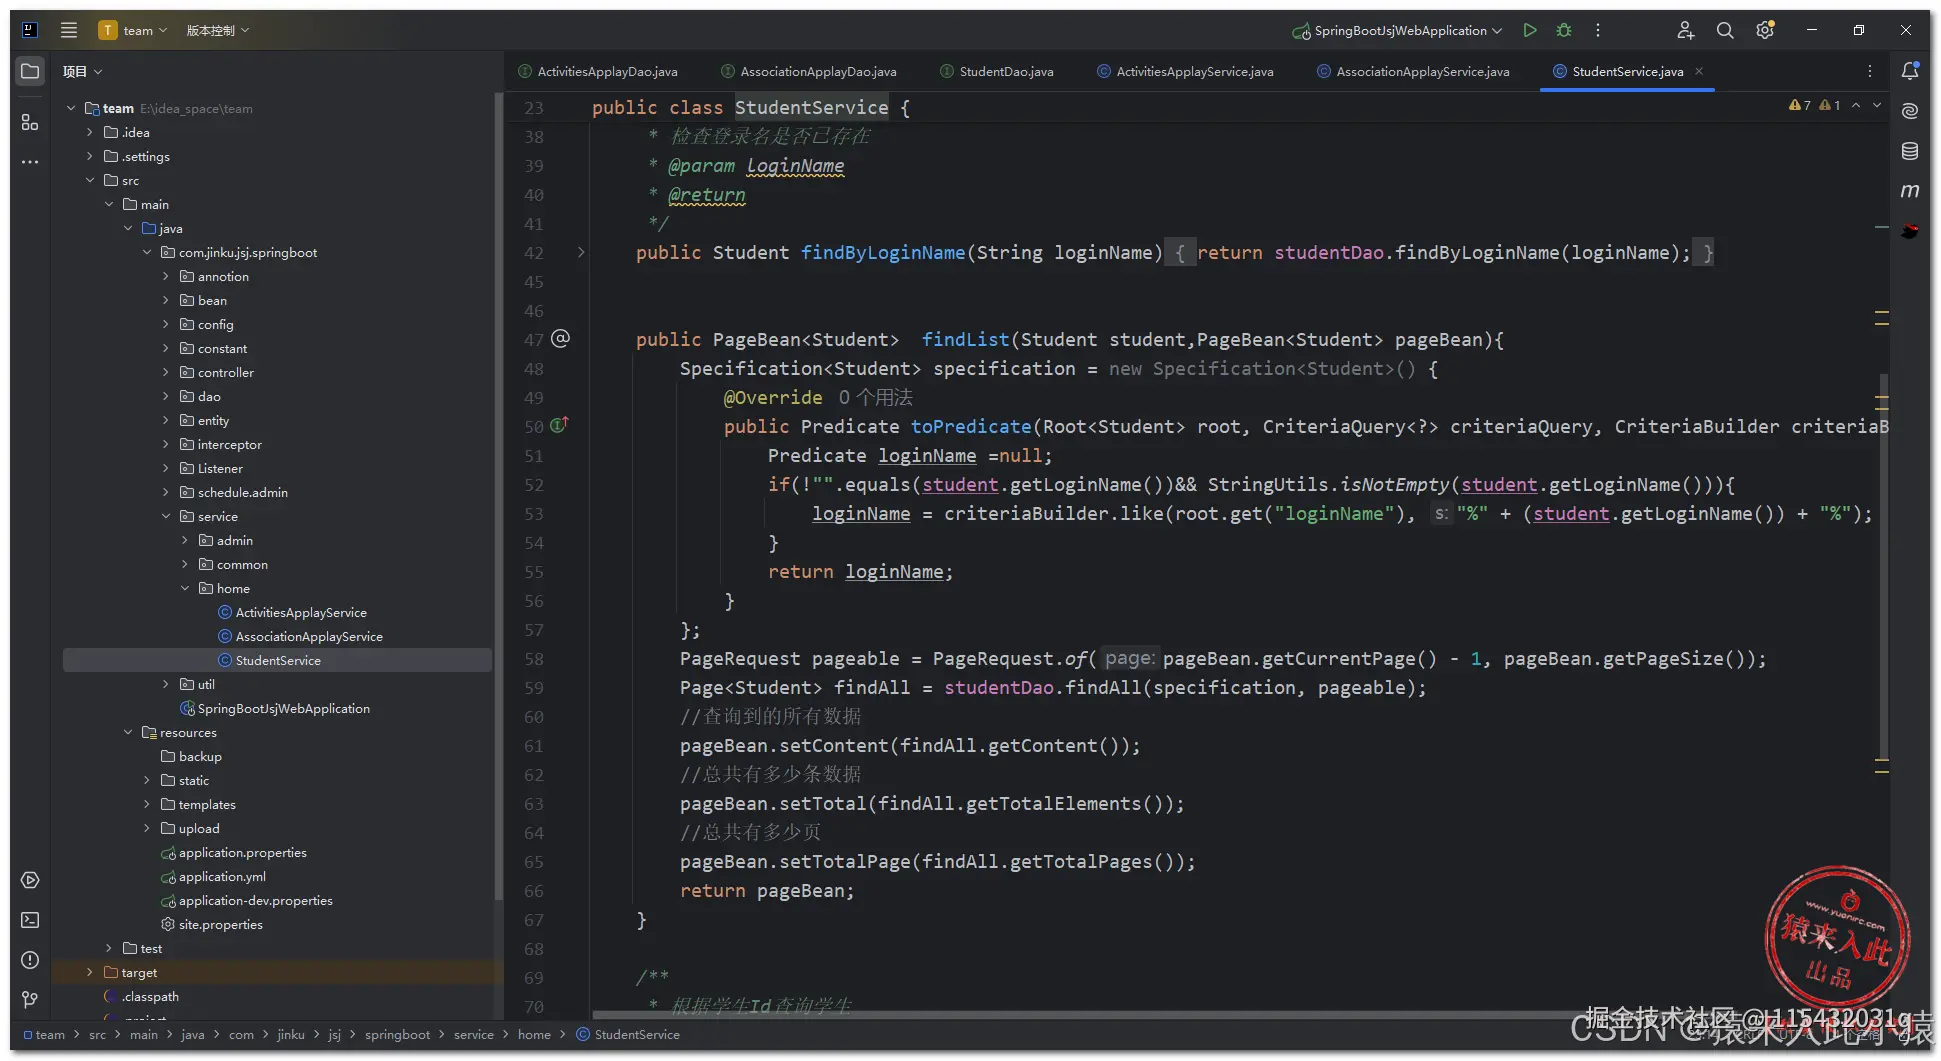Click the web mapping gutter icon on line 47
The width and height of the screenshot is (1941, 1061).
pos(561,338)
